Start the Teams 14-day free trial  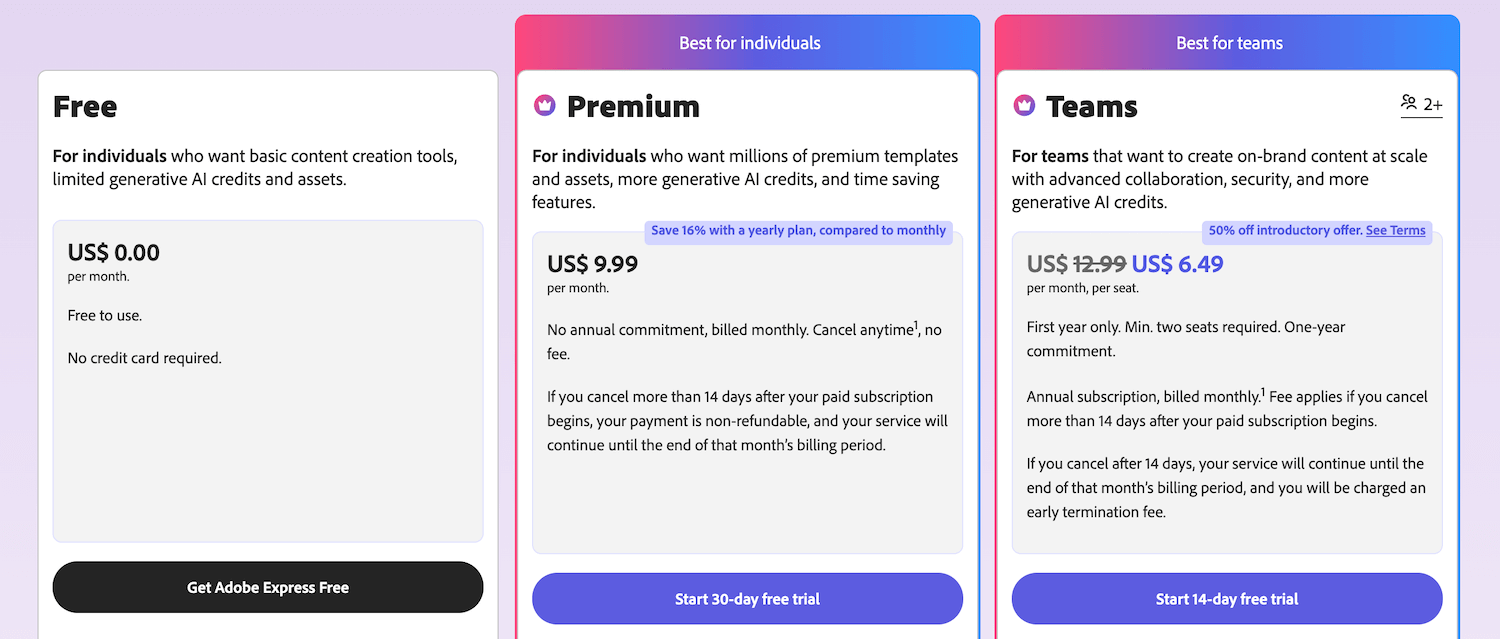1227,598
